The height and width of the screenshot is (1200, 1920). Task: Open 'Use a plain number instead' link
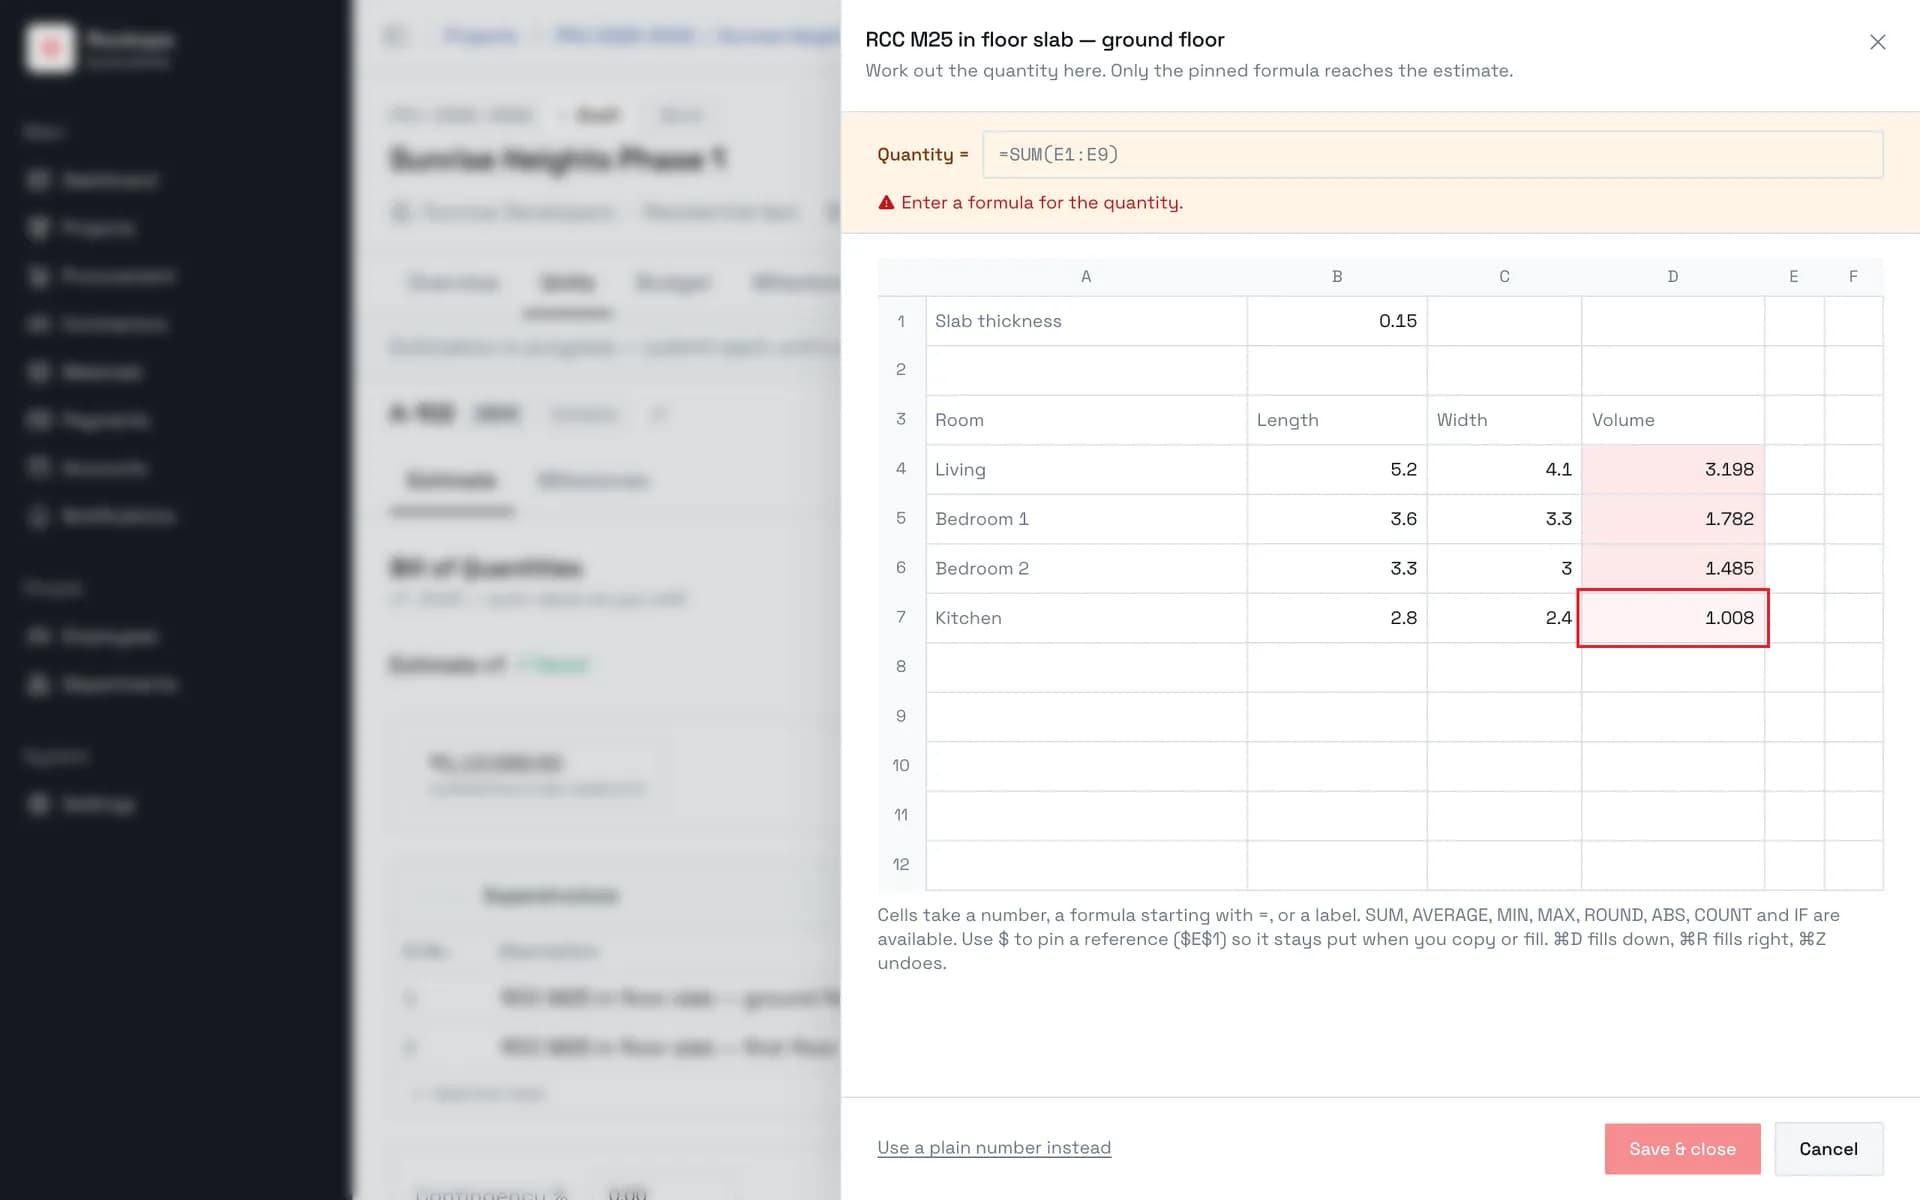[994, 1148]
